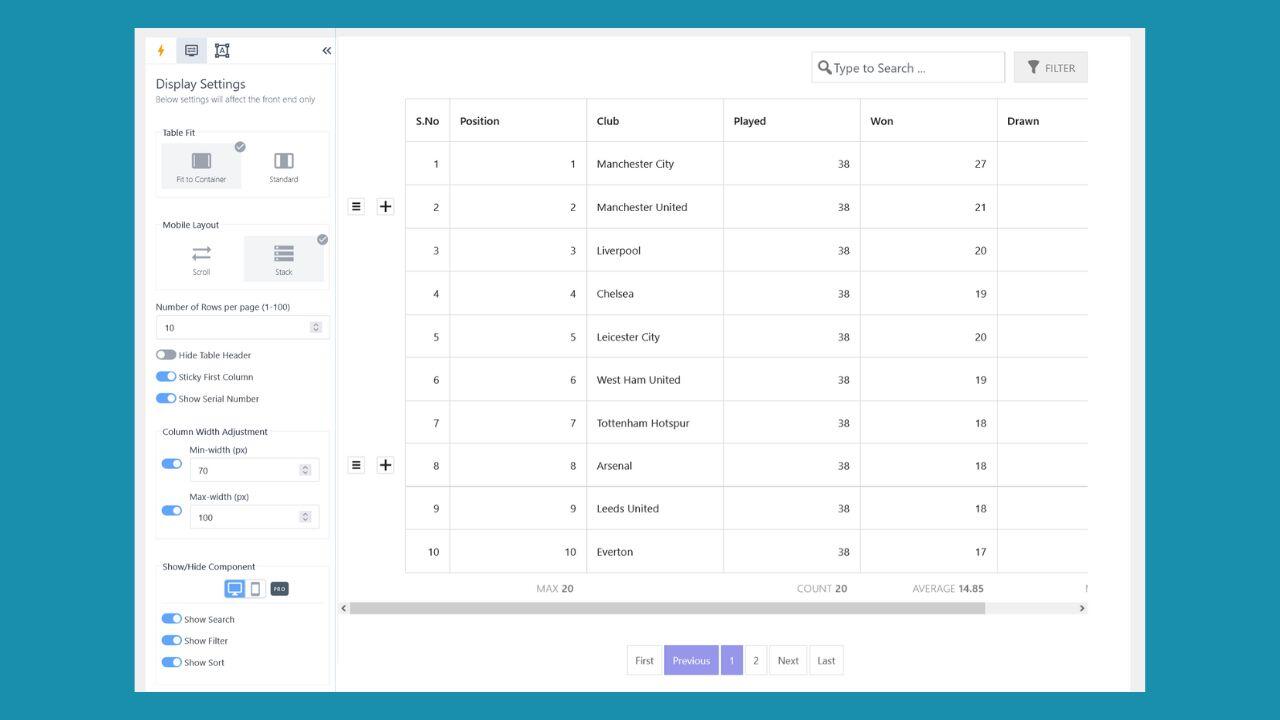This screenshot has width=1280, height=720.
Task: Click the S.No column header
Action: 428,121
